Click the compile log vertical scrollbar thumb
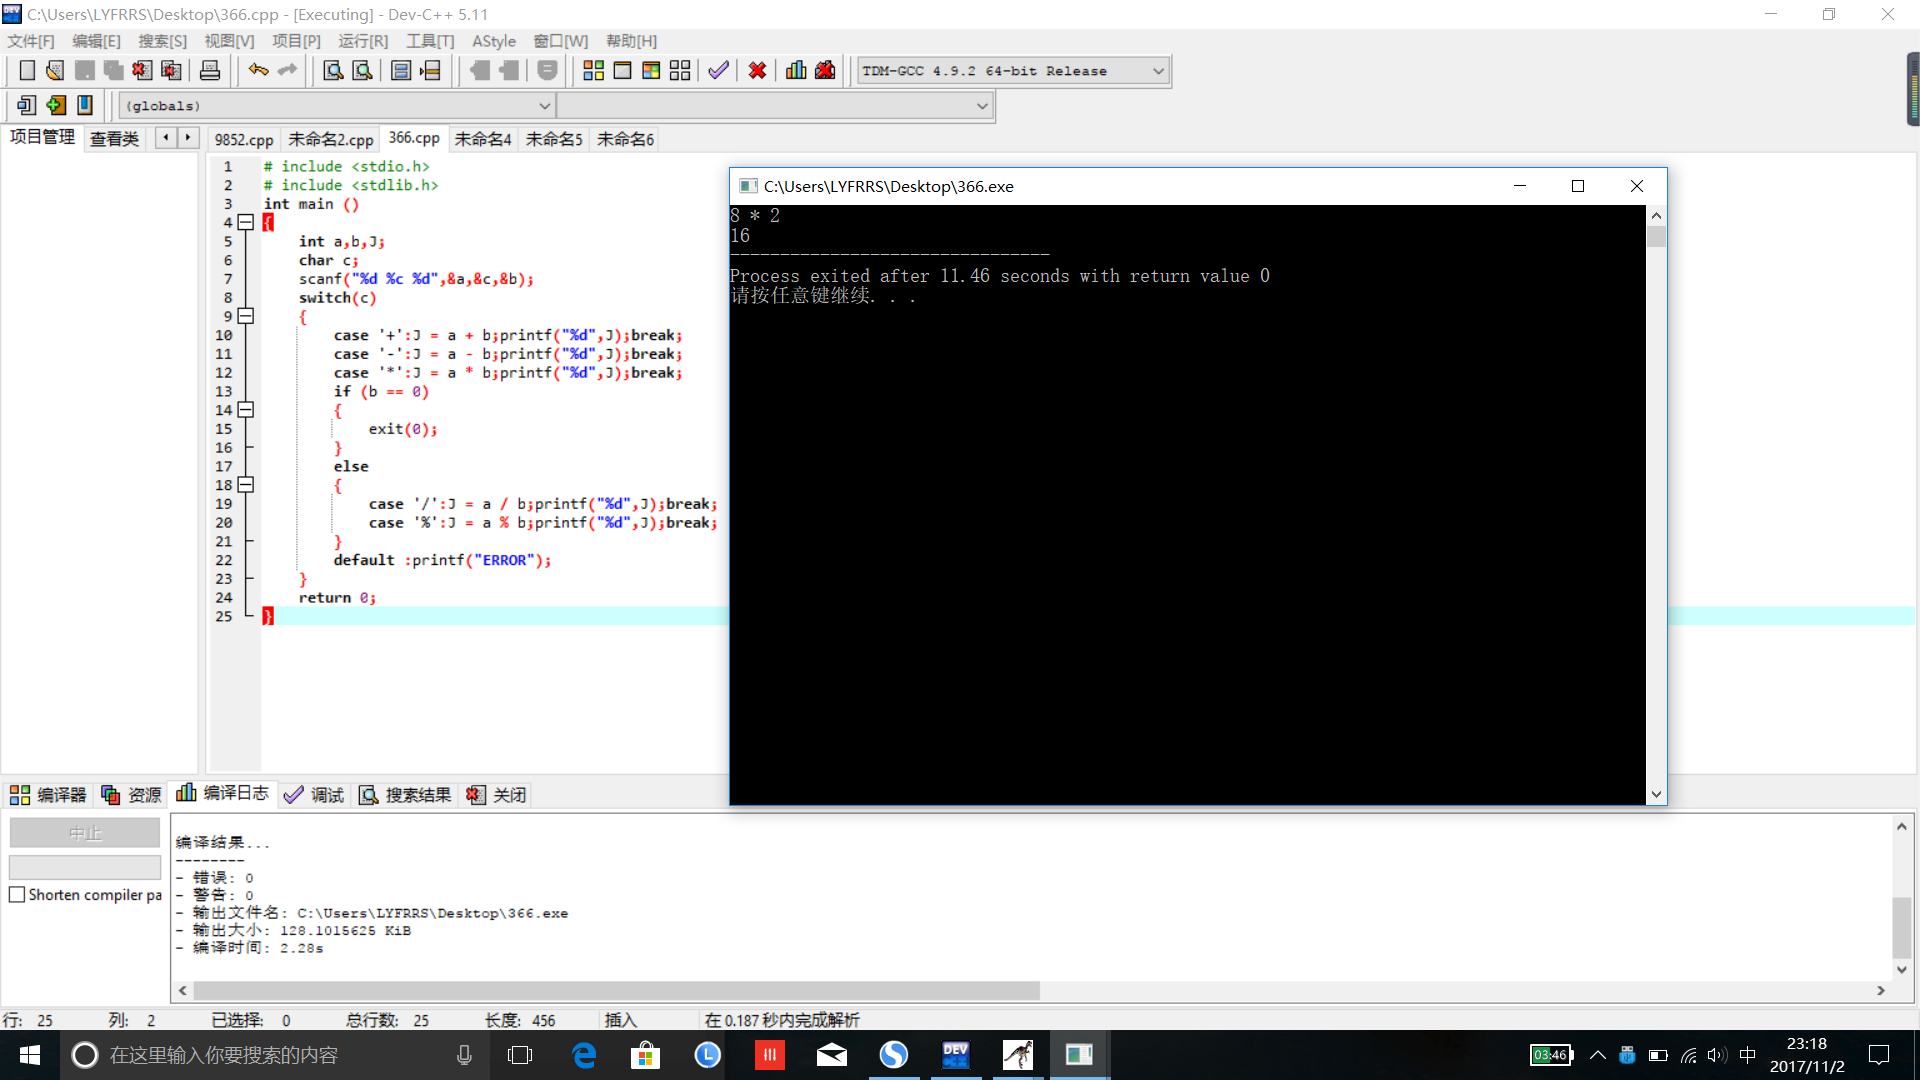 (x=1902, y=928)
